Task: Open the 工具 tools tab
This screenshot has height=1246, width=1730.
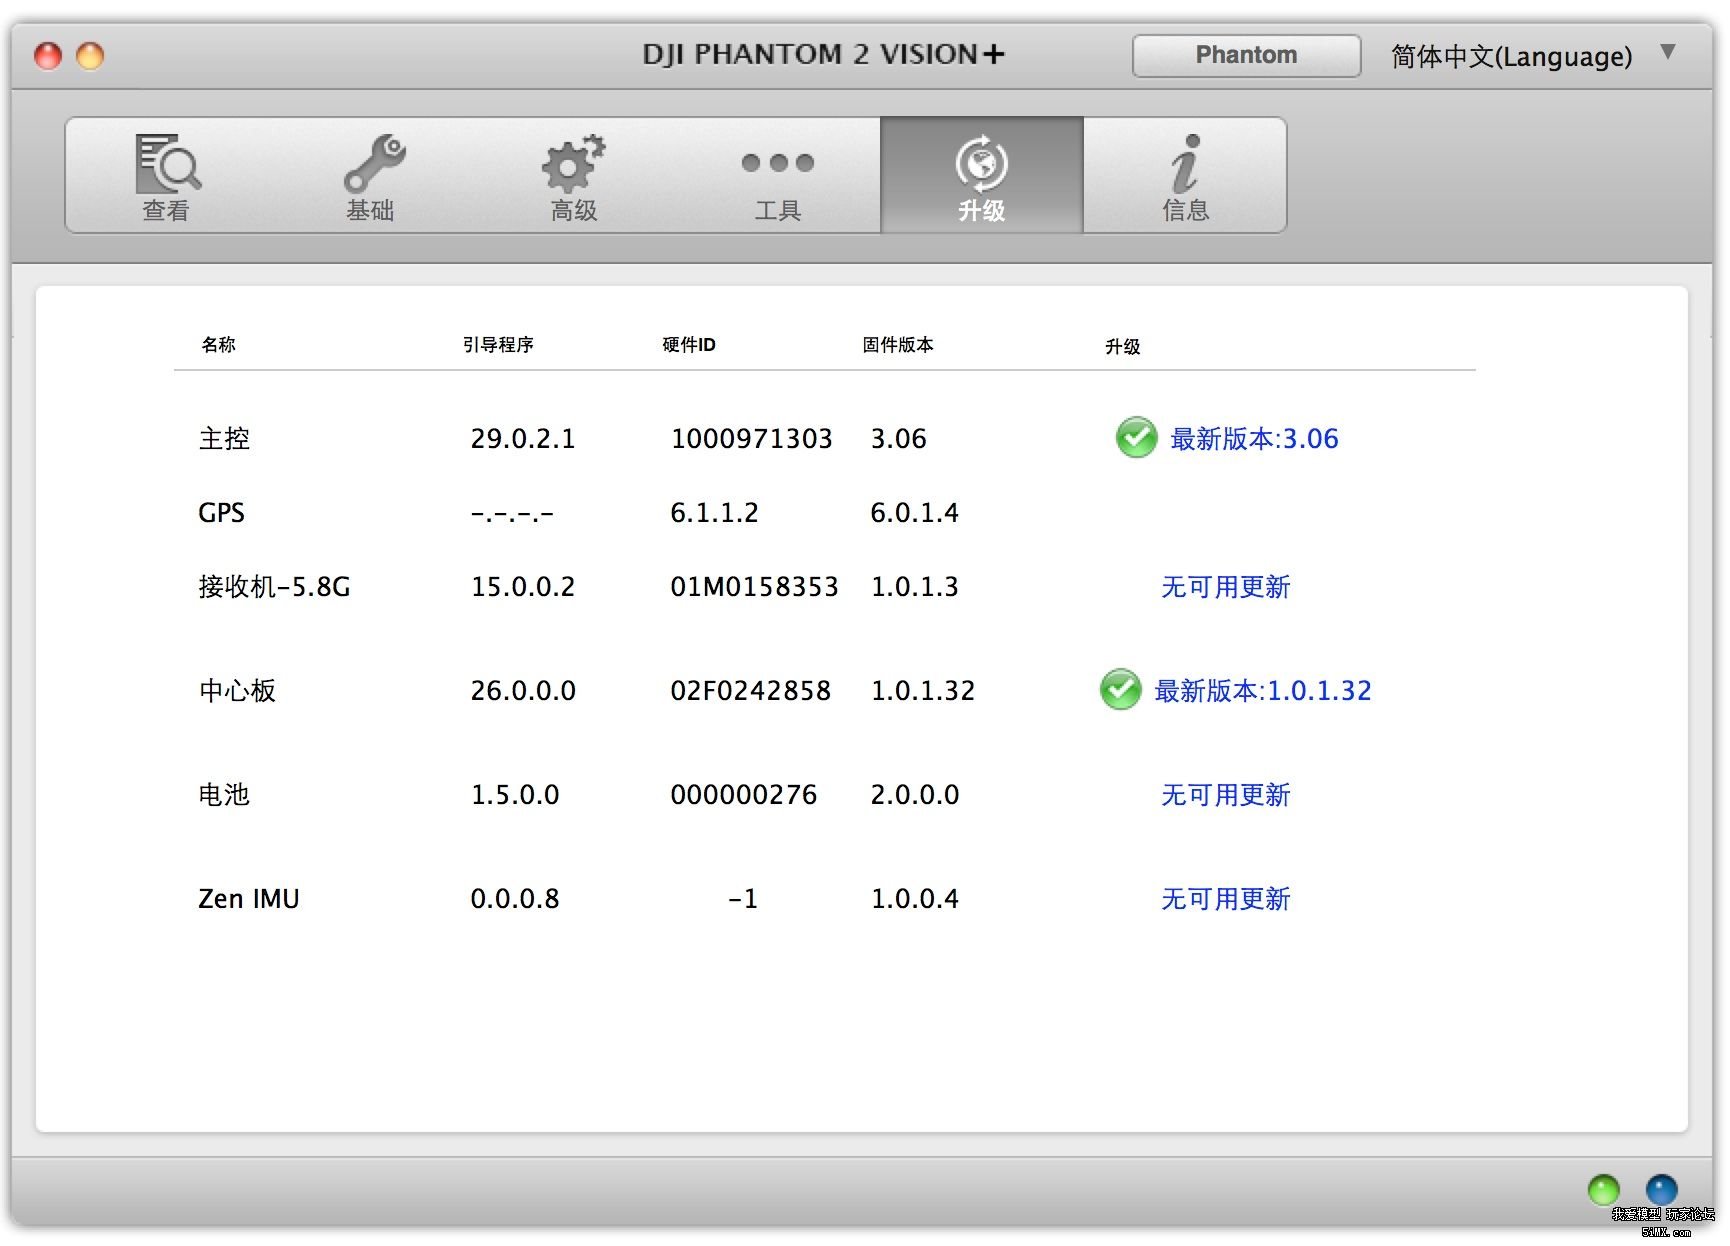Action: tap(778, 176)
